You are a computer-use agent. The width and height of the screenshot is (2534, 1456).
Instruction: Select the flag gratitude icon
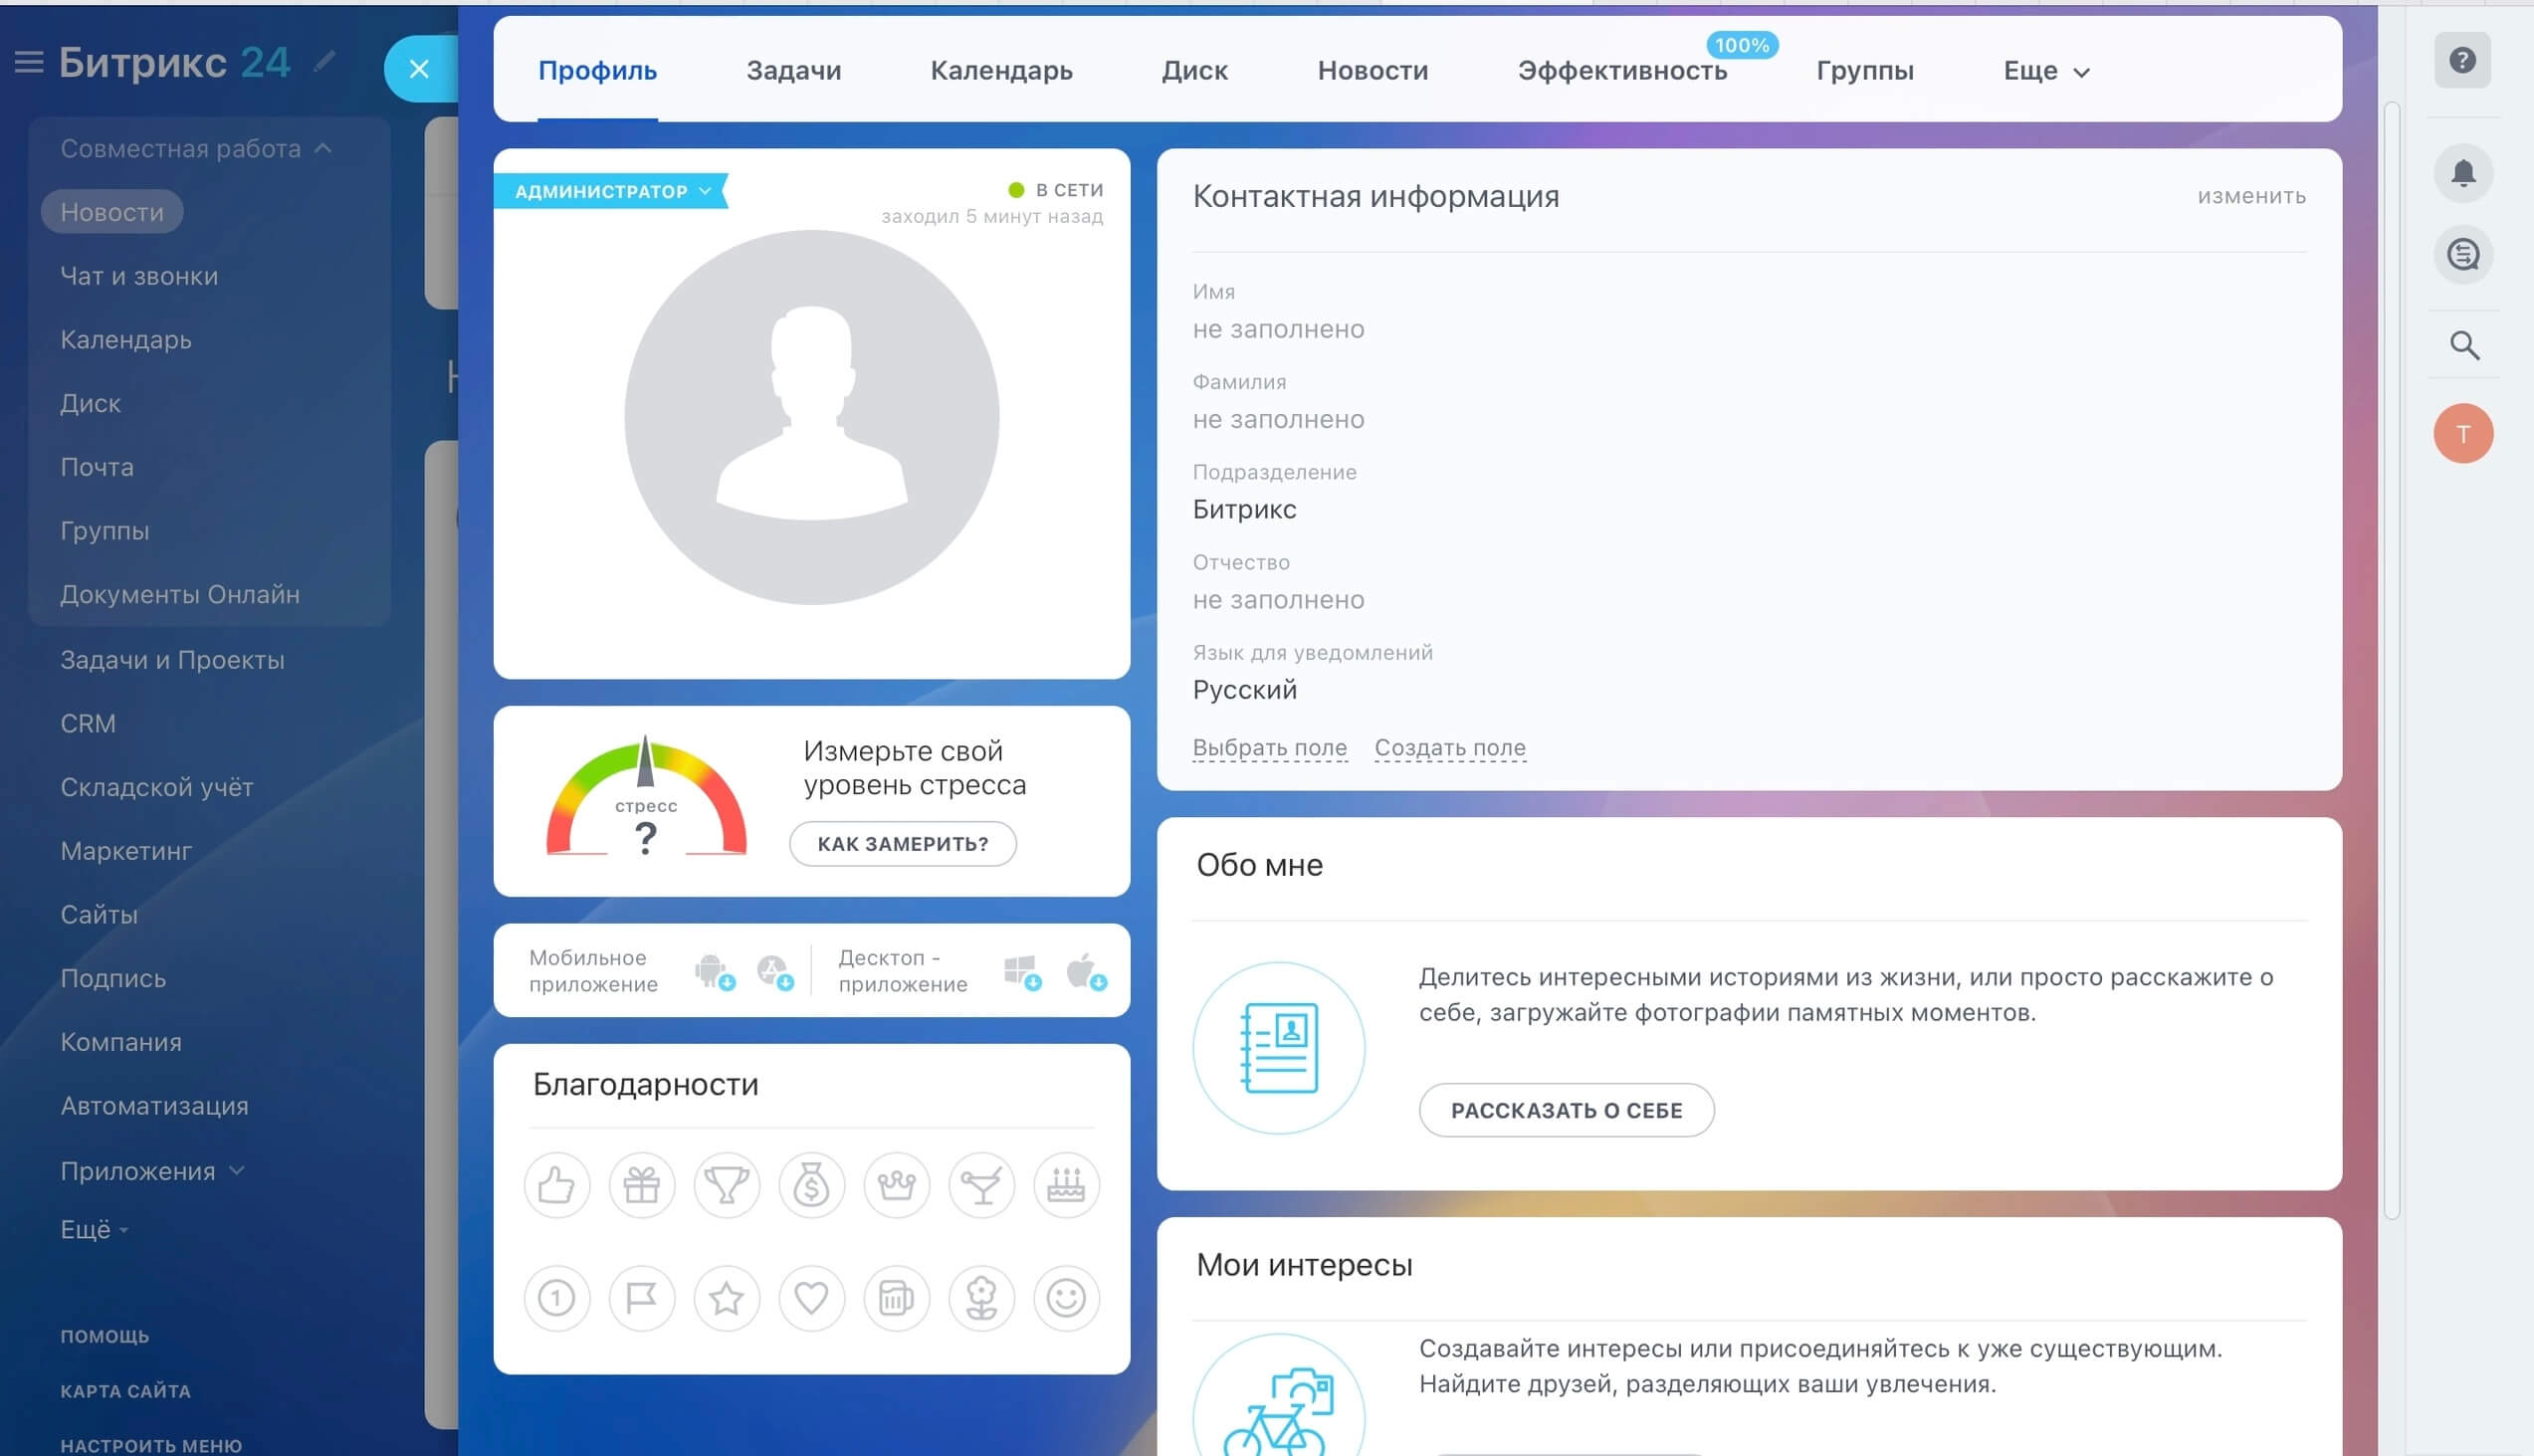(642, 1299)
